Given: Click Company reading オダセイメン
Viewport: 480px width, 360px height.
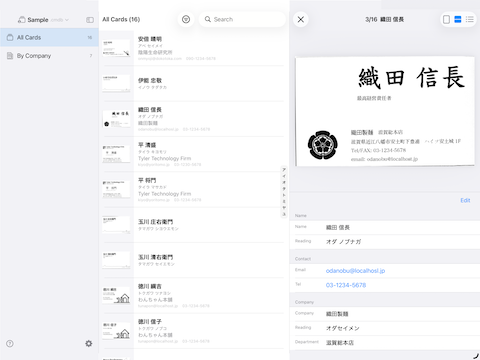Looking at the screenshot, I should (x=385, y=328).
